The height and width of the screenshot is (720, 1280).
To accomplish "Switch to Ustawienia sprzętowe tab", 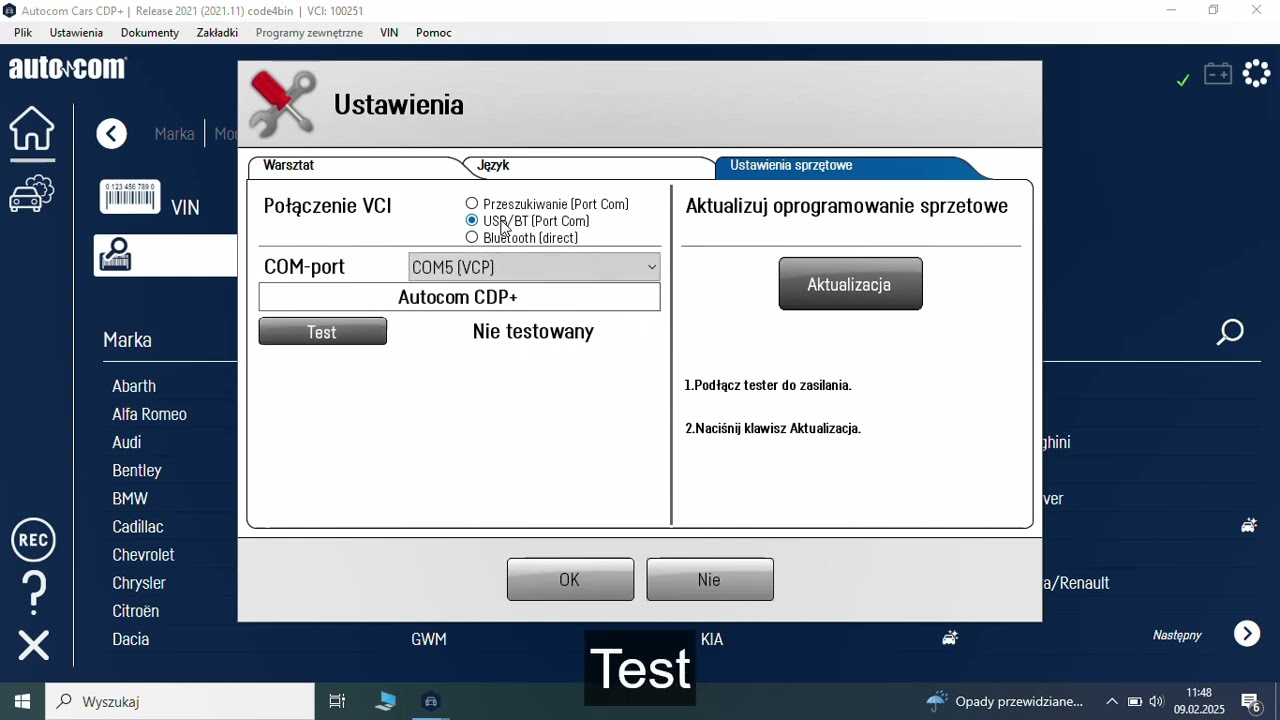I will pyautogui.click(x=791, y=165).
